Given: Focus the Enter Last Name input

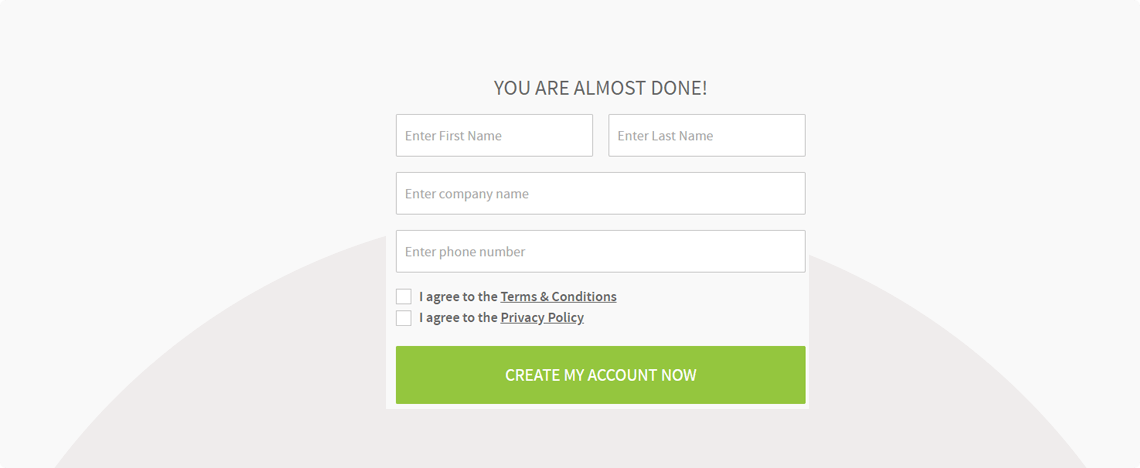Looking at the screenshot, I should [707, 135].
